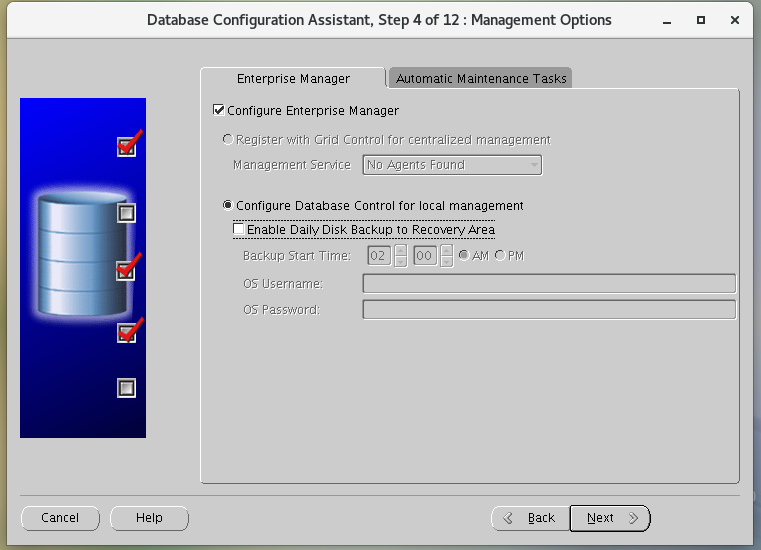
Task: Click the 'Management Service' label
Action: tap(292, 165)
